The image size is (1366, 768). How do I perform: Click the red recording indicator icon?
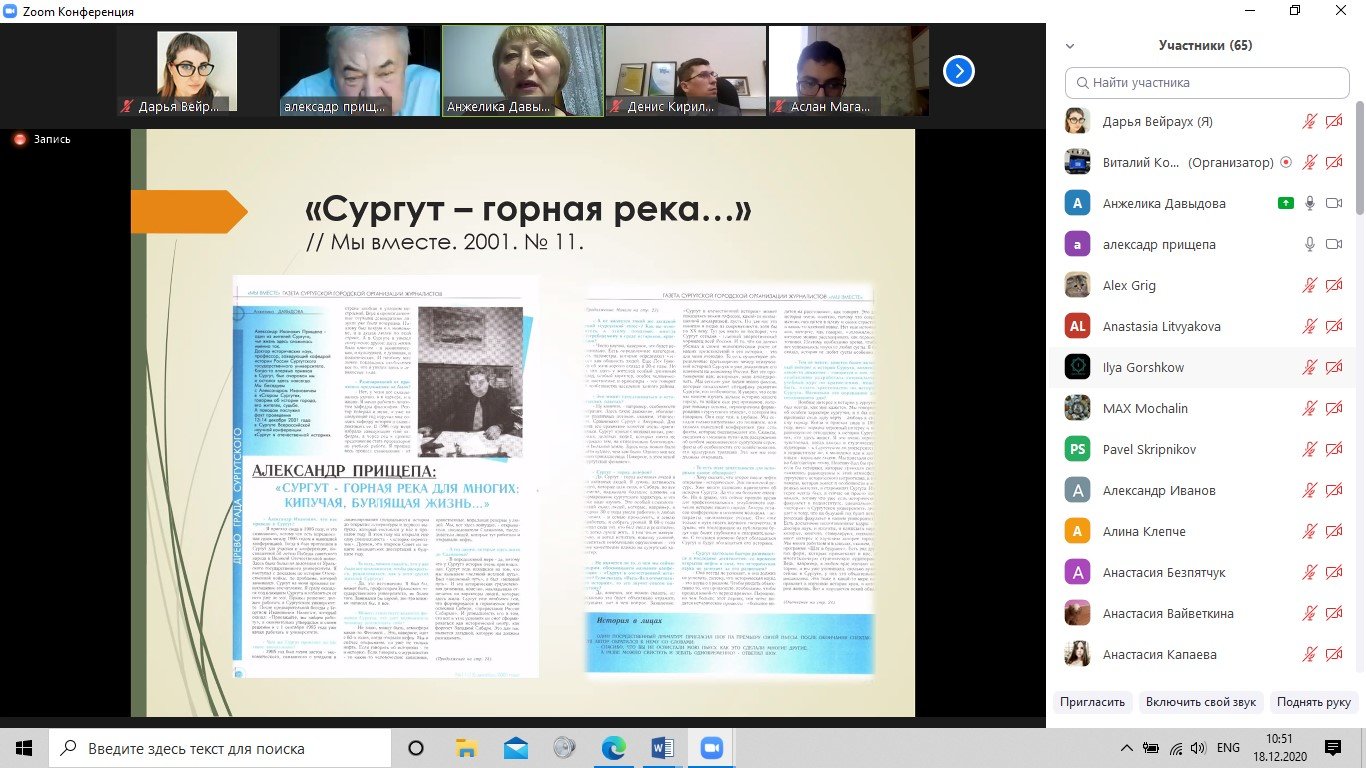[x=17, y=140]
